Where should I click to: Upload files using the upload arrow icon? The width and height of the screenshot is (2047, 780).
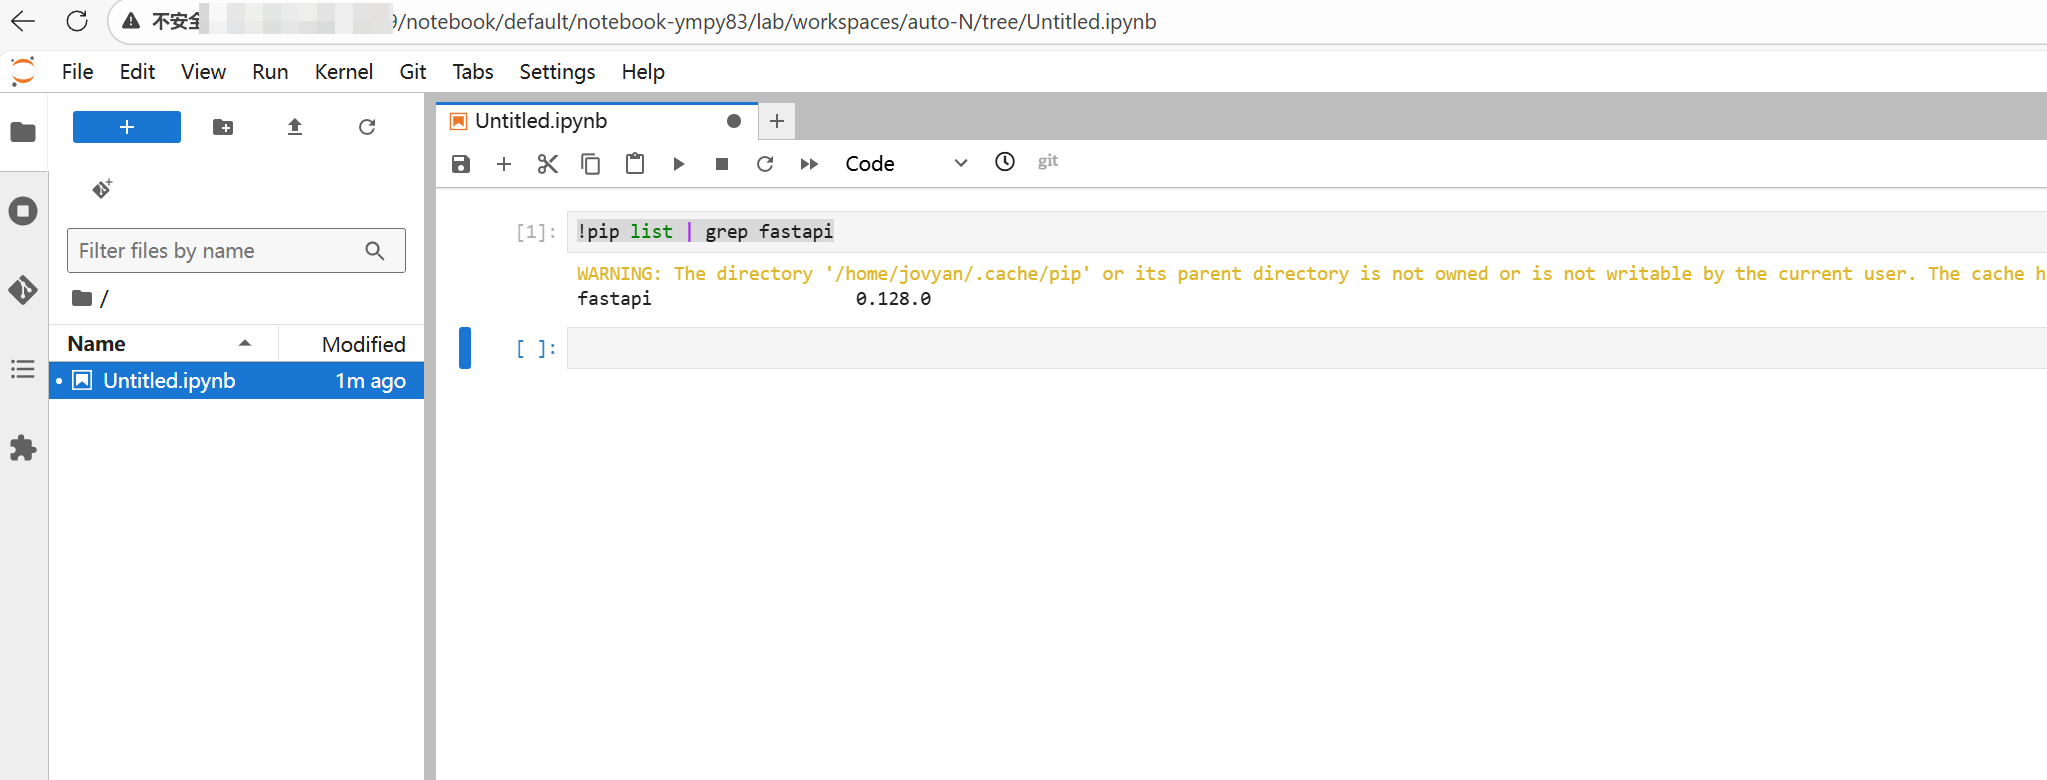295,127
